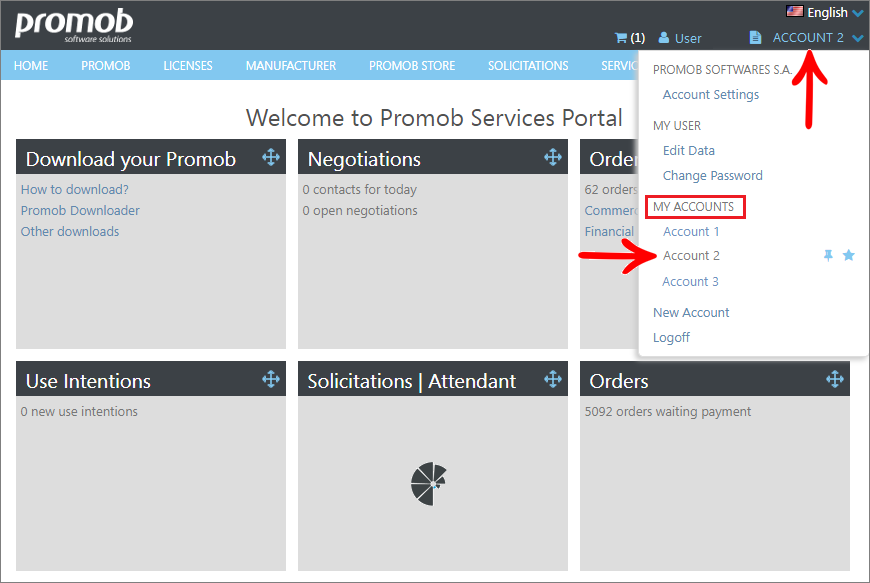Click move handle on Use Intentions panel
870x583 pixels.
pyautogui.click(x=271, y=379)
